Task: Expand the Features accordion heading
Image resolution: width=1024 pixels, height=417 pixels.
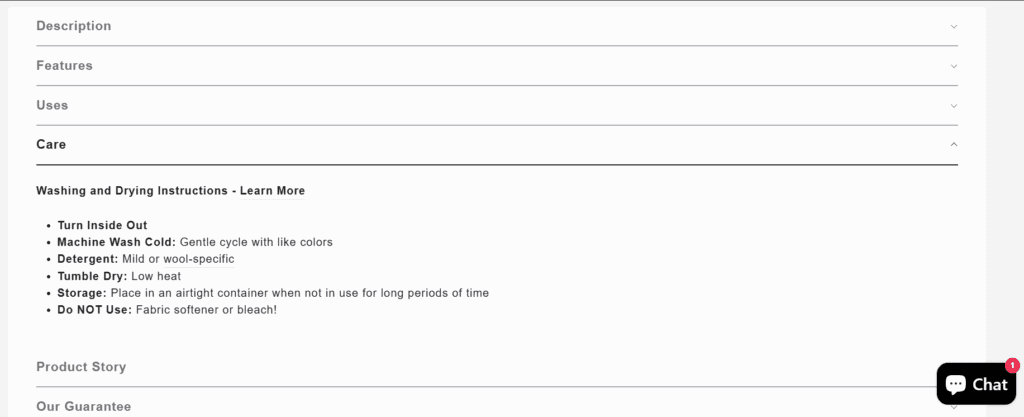Action: click(x=64, y=66)
